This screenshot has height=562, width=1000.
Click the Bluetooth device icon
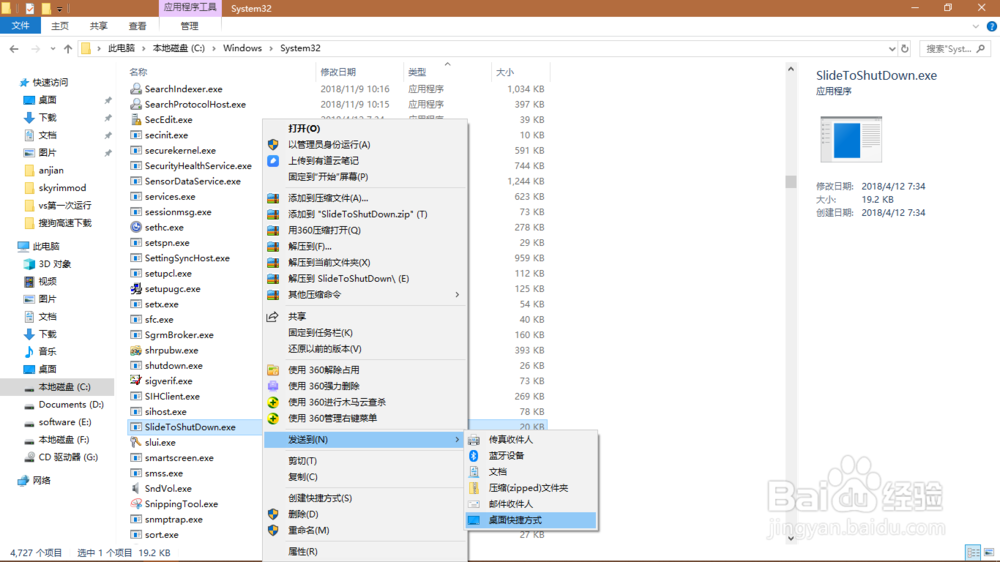point(474,455)
